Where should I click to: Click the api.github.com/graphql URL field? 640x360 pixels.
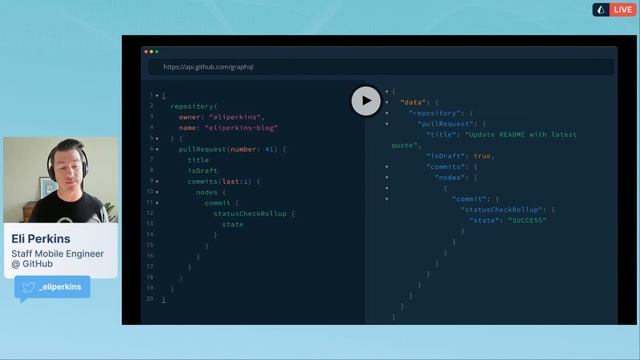point(381,67)
